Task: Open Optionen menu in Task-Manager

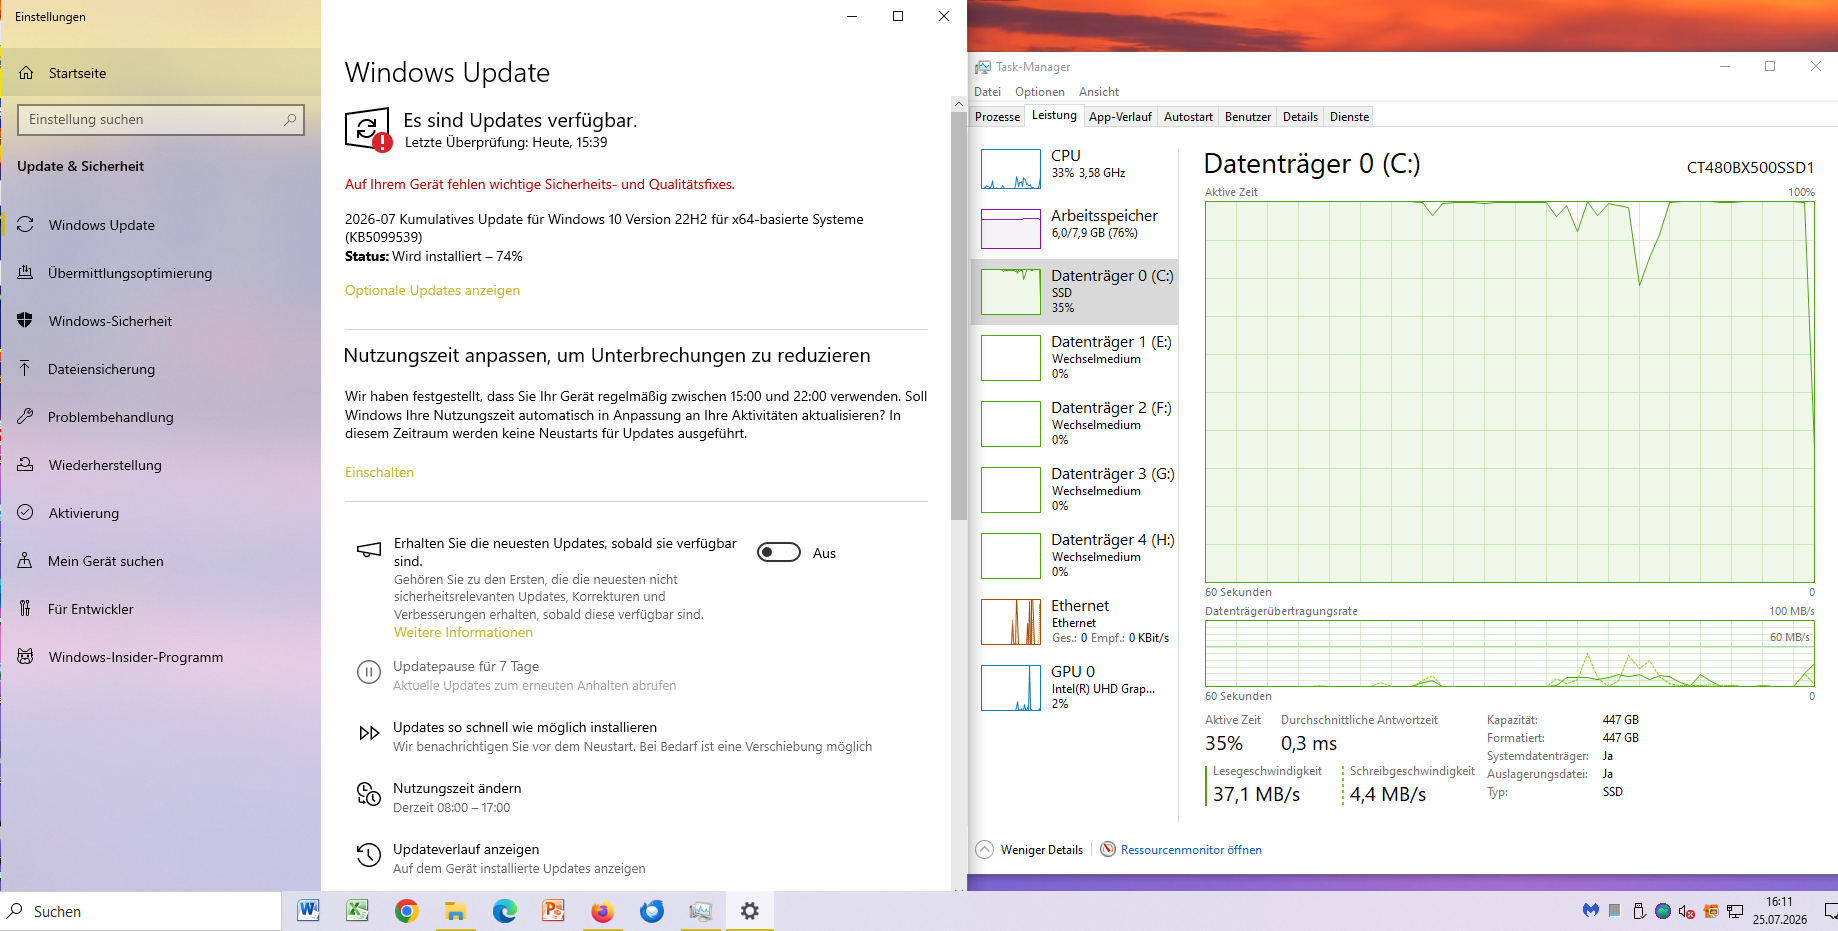Action: click(1039, 92)
